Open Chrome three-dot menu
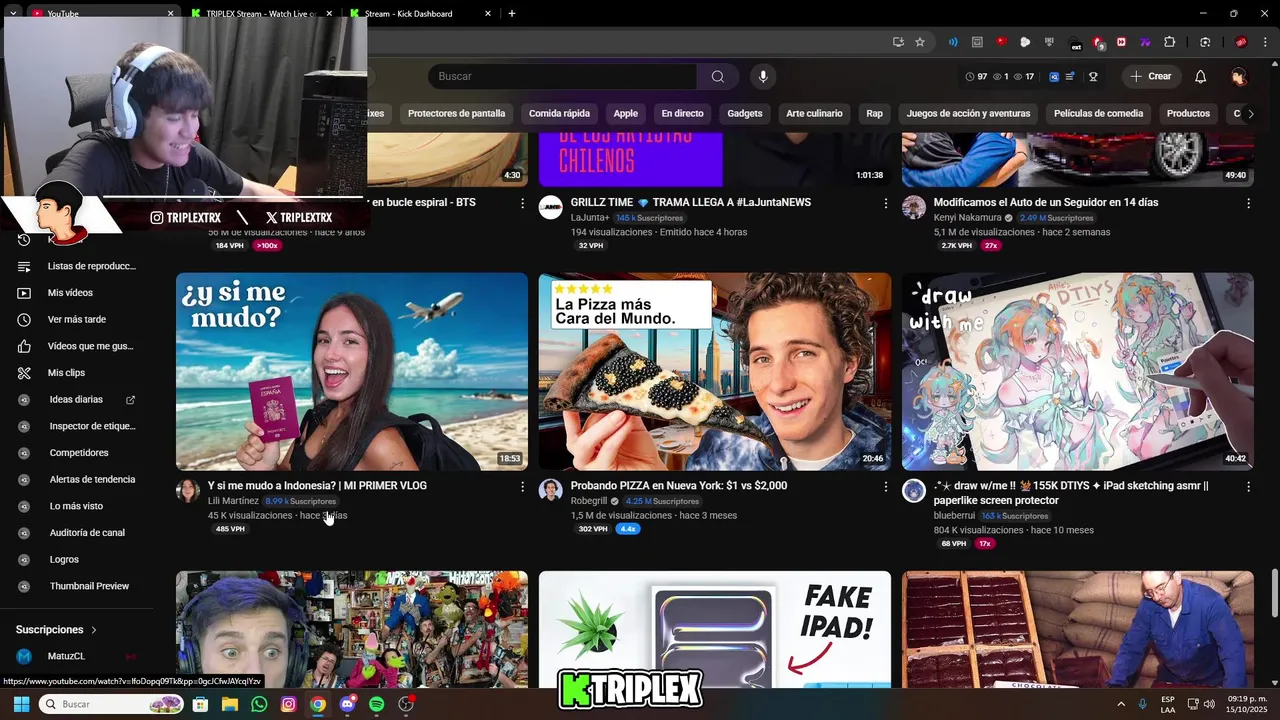This screenshot has width=1280, height=720. pyautogui.click(x=1265, y=42)
